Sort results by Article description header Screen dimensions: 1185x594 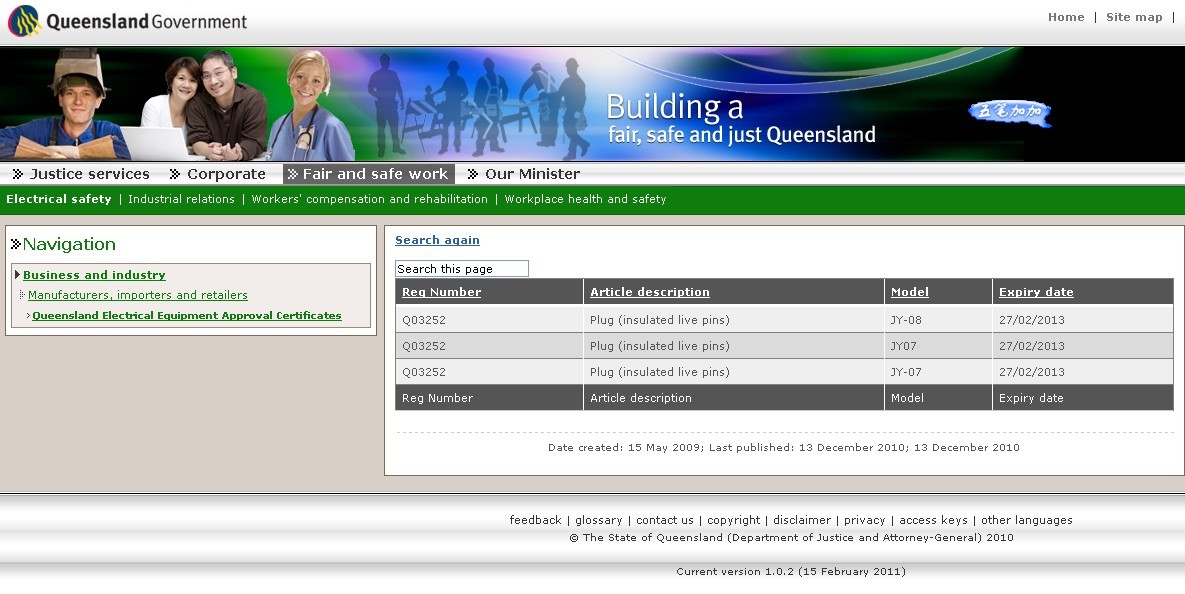pyautogui.click(x=649, y=292)
